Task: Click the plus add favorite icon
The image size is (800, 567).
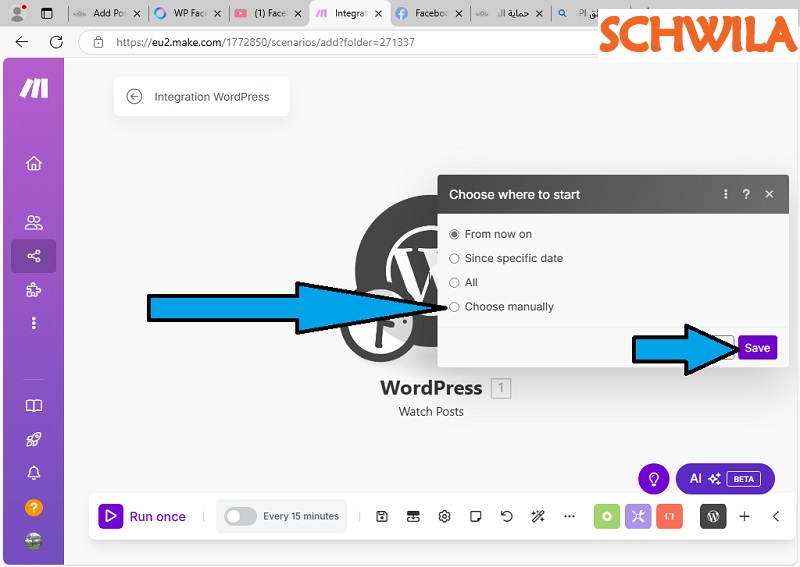Action: pos(744,516)
